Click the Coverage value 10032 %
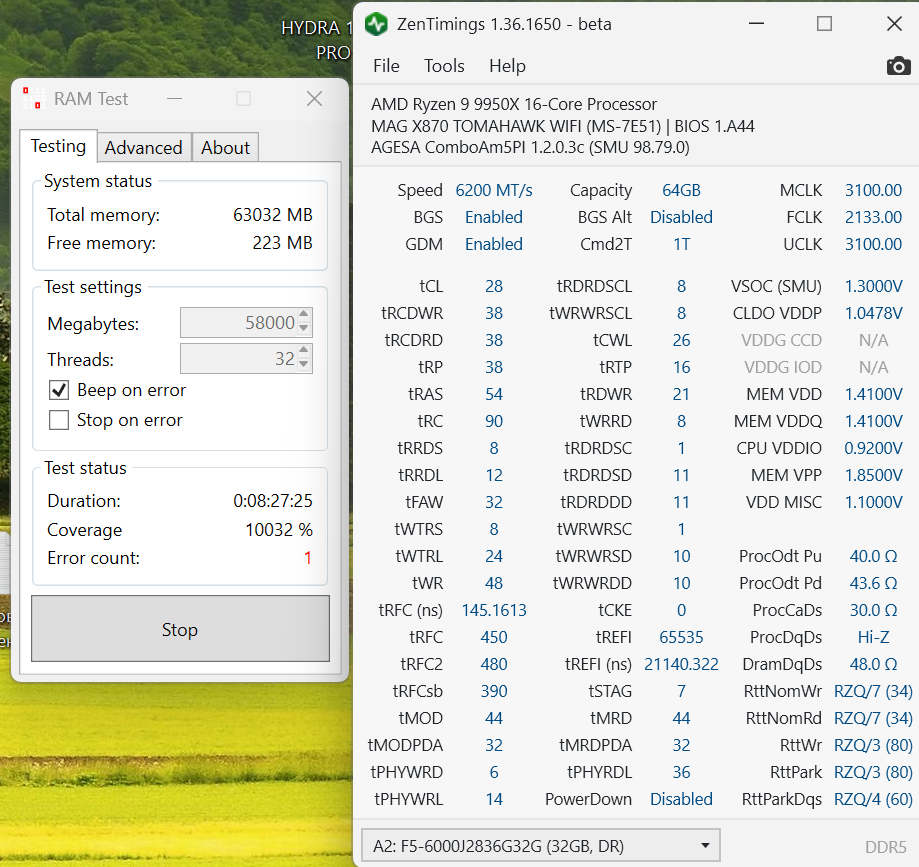This screenshot has height=867, width=919. 279,530
